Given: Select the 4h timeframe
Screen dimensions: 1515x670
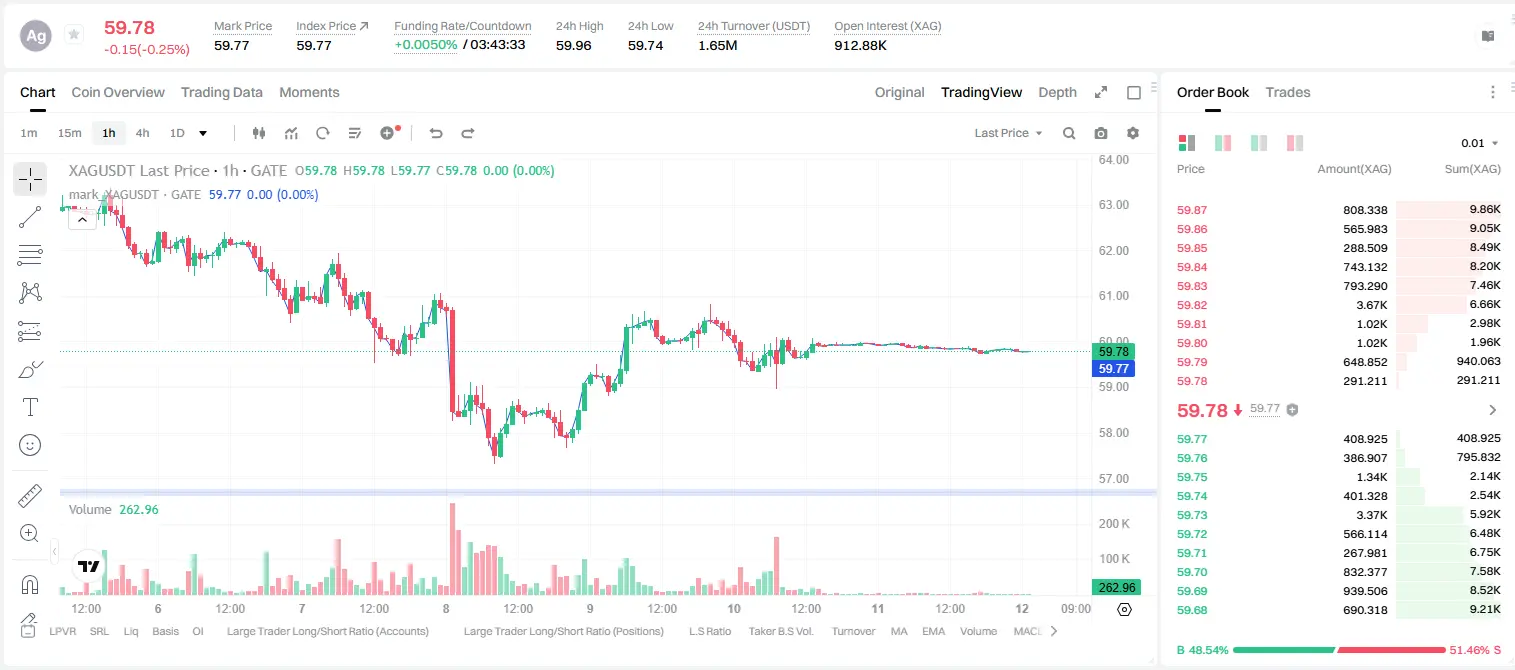Looking at the screenshot, I should point(143,133).
